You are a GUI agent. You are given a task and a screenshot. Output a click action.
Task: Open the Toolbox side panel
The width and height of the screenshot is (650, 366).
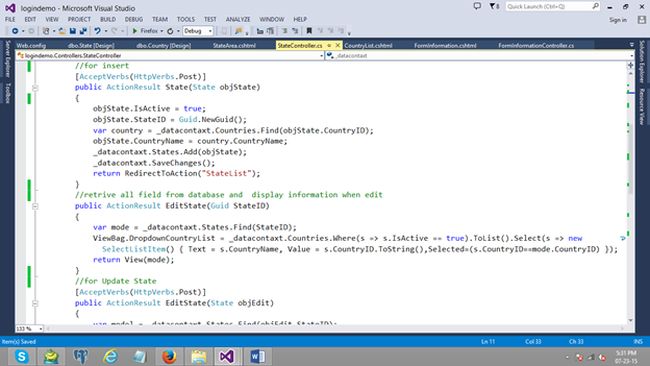7,92
